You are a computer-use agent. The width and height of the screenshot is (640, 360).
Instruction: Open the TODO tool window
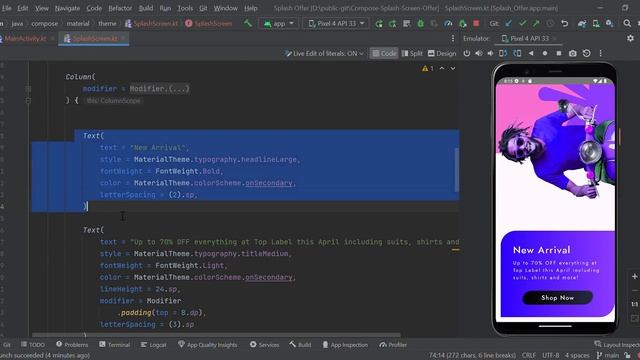click(33, 344)
